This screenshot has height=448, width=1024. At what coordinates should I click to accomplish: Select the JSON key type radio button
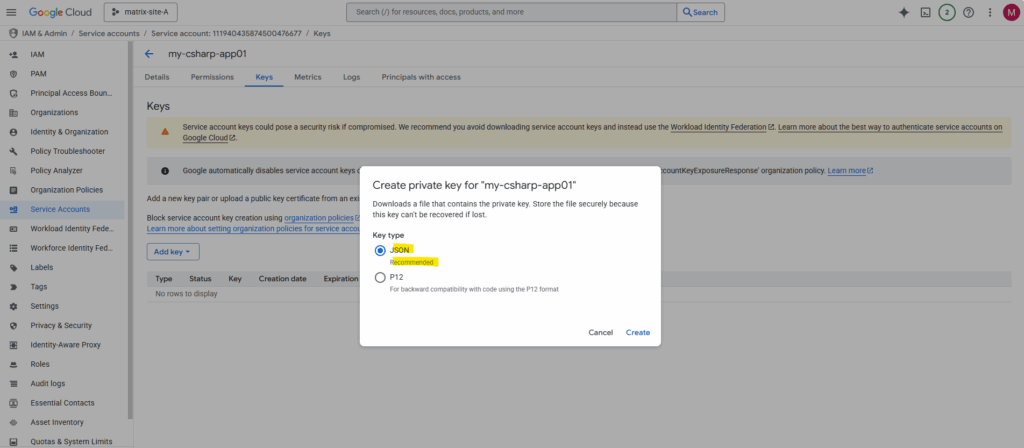click(380, 250)
